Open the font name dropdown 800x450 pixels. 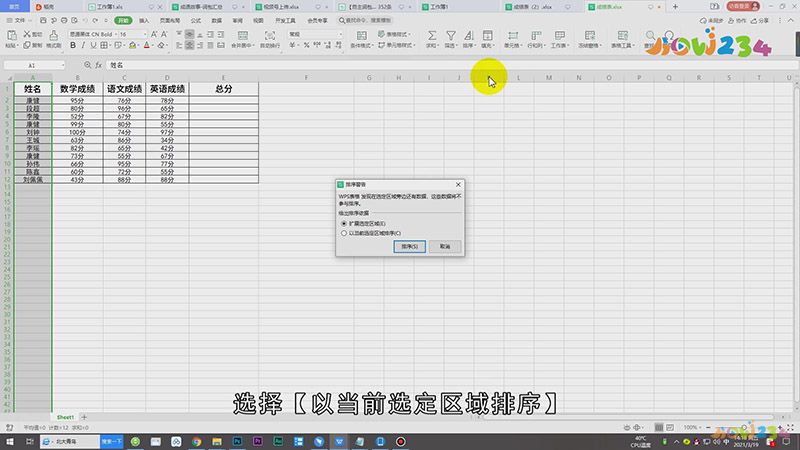tap(116, 34)
